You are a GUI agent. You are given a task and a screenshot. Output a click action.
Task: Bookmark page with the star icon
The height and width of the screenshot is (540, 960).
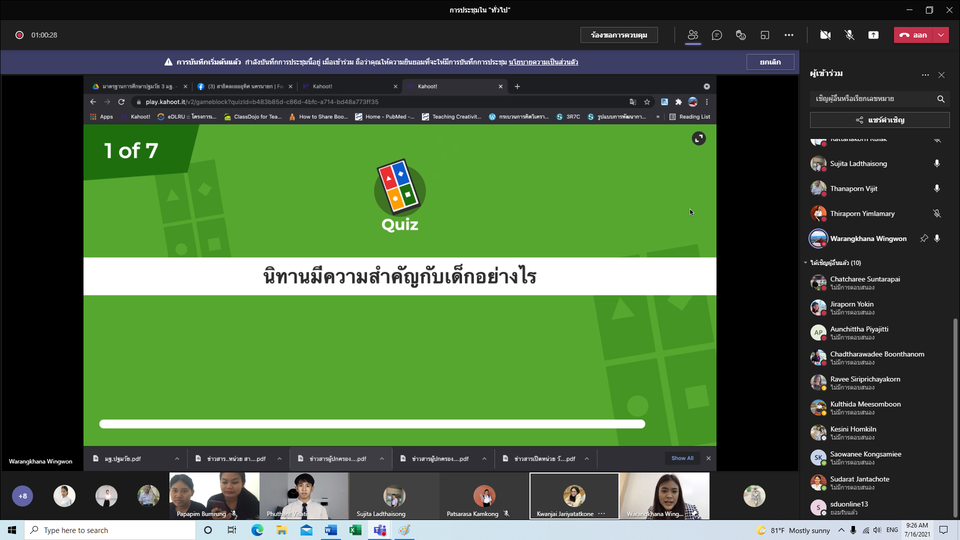(x=647, y=102)
